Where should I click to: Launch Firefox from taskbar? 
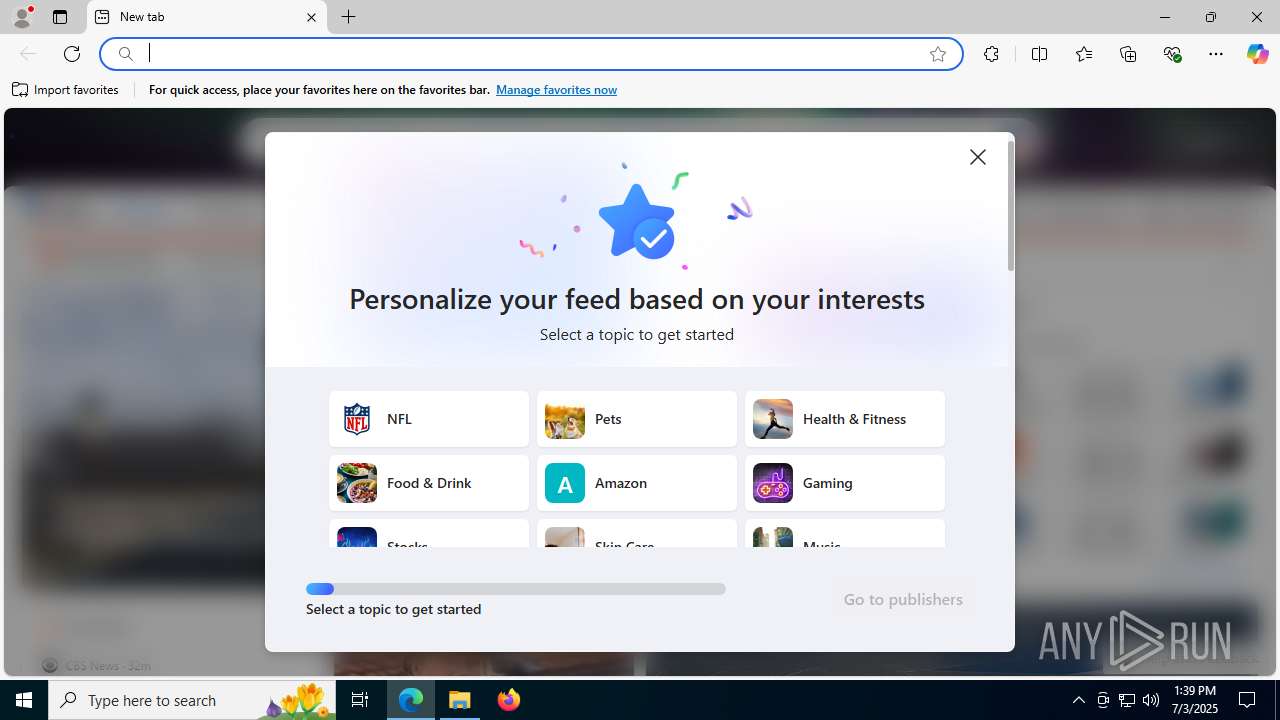point(509,700)
